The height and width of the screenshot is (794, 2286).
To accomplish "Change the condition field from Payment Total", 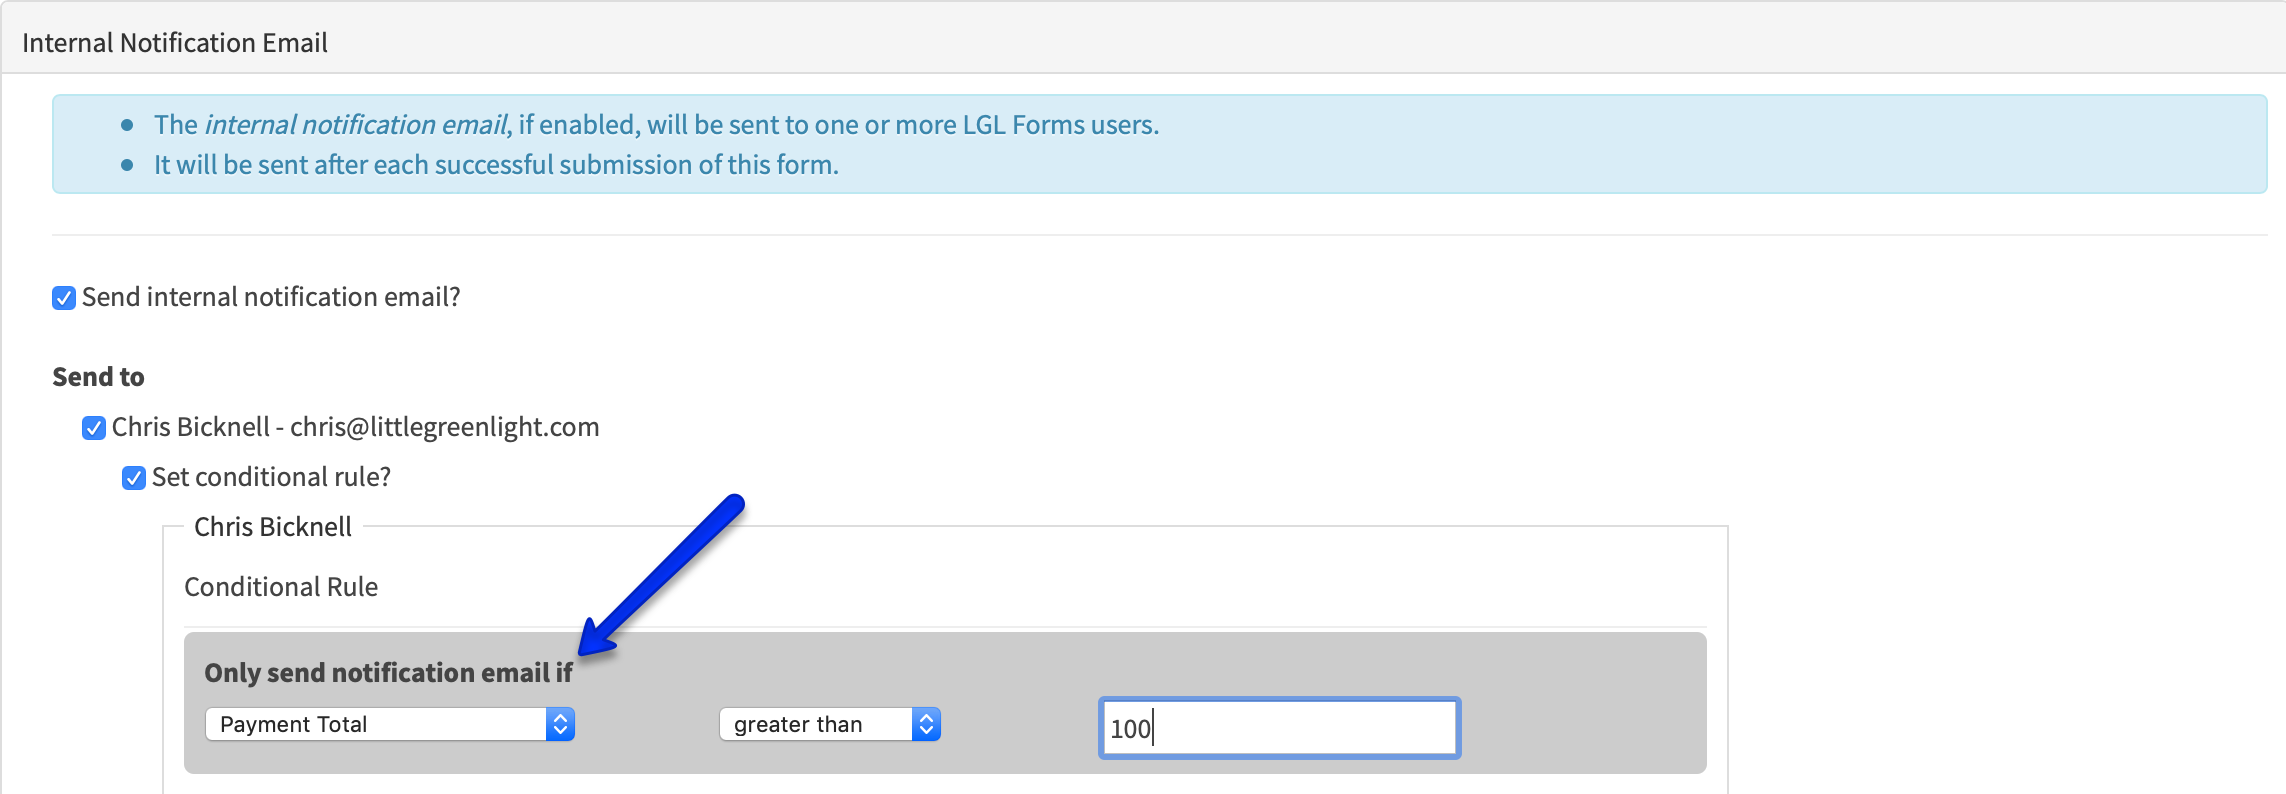I will (390, 724).
